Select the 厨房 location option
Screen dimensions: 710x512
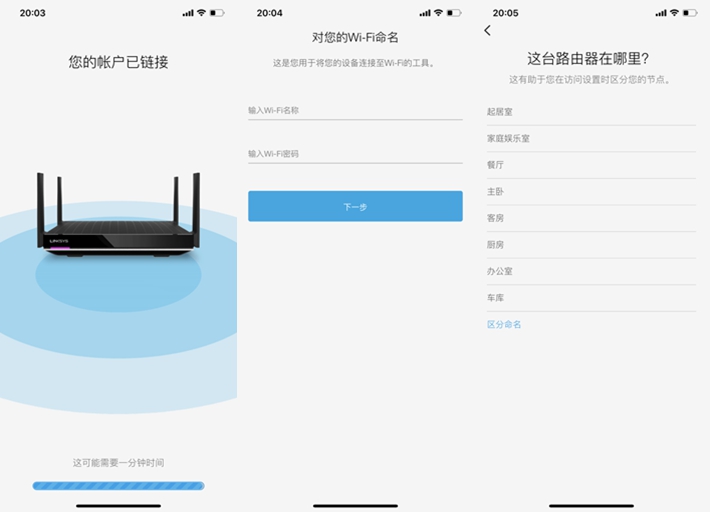point(591,245)
